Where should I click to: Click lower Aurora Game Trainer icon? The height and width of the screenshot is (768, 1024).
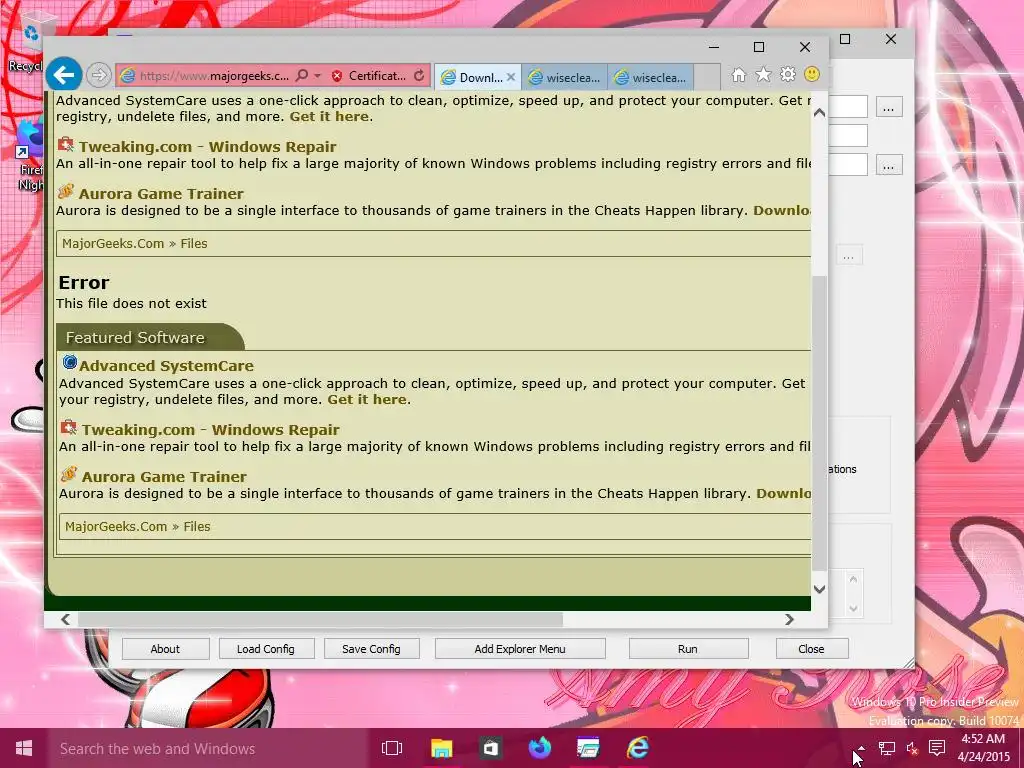click(69, 473)
